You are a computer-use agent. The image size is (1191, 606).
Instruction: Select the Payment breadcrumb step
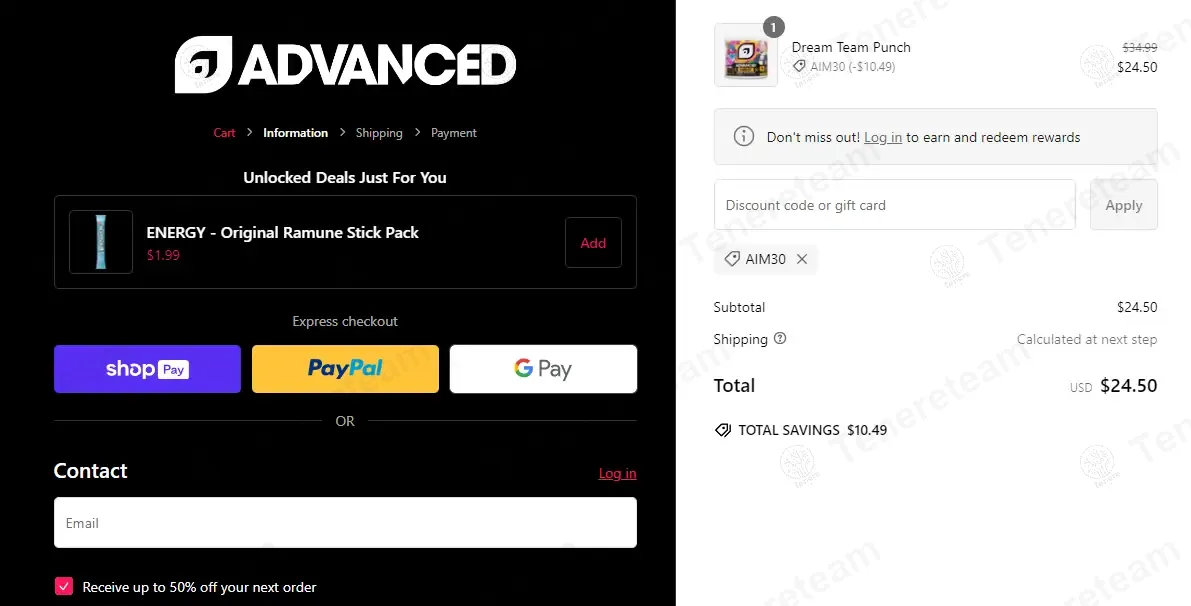point(454,133)
